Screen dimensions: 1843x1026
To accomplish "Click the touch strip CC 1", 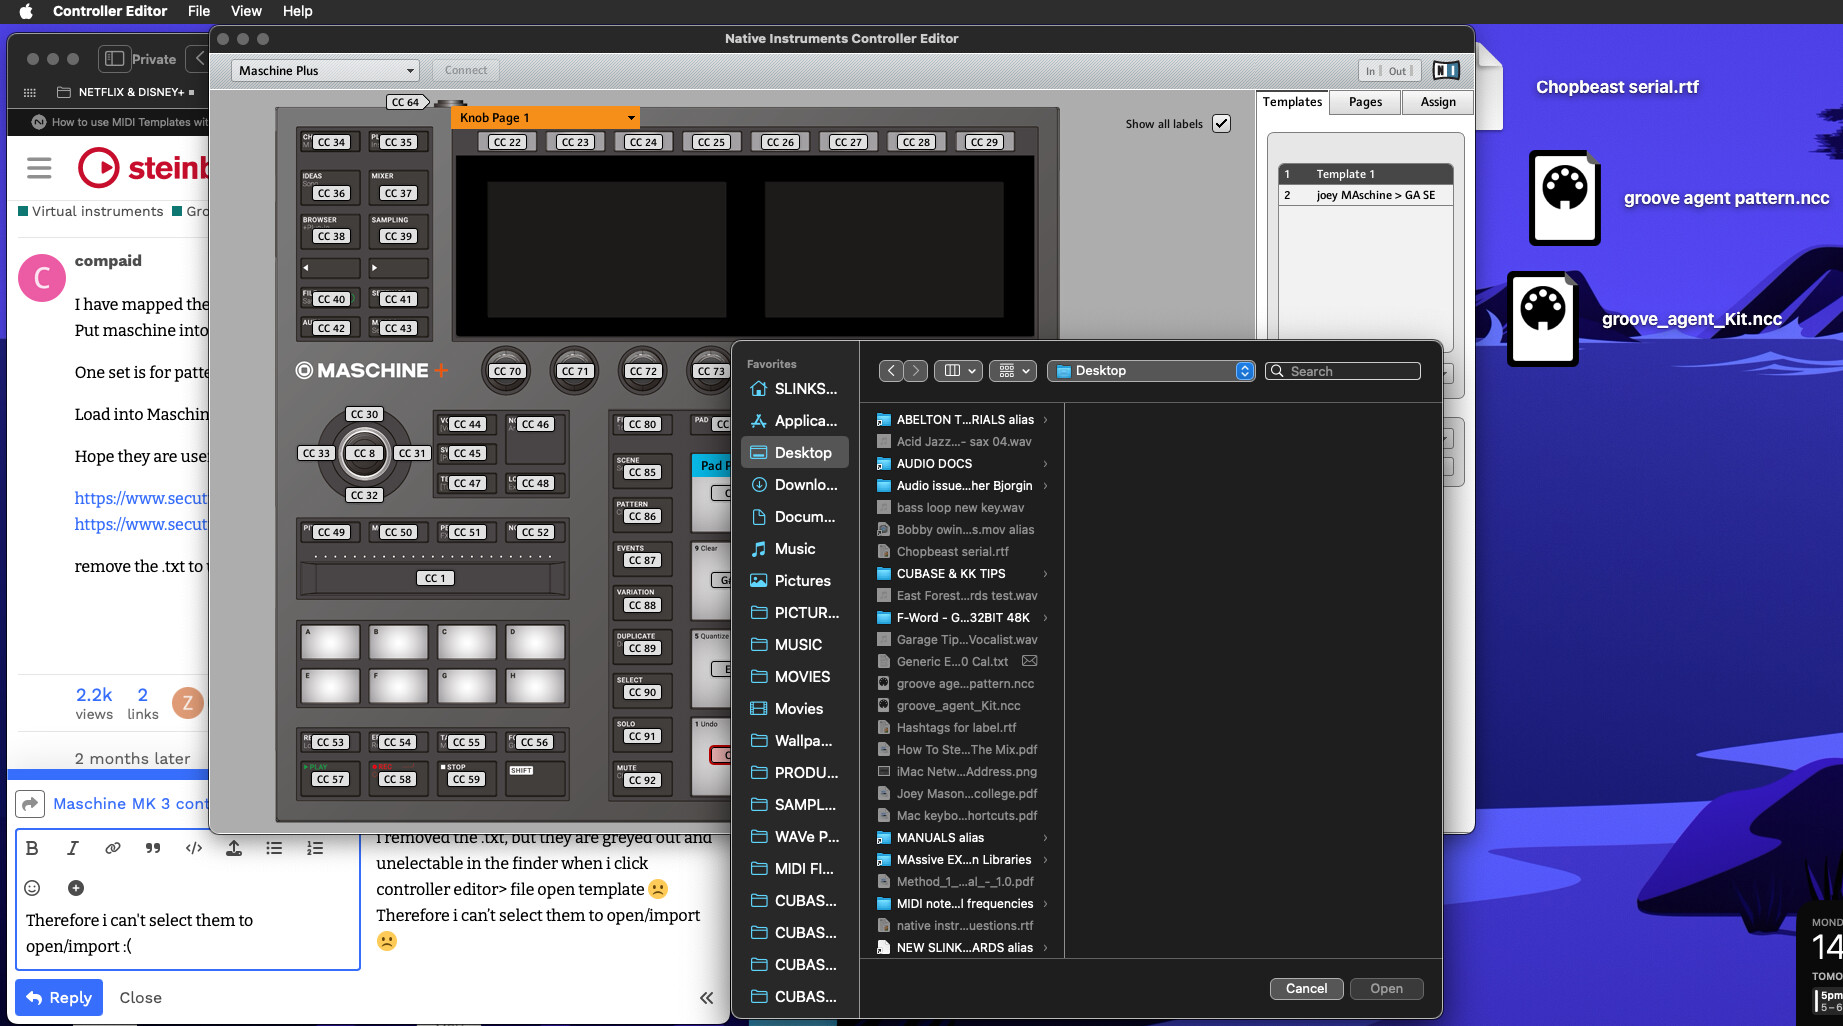I will (434, 578).
